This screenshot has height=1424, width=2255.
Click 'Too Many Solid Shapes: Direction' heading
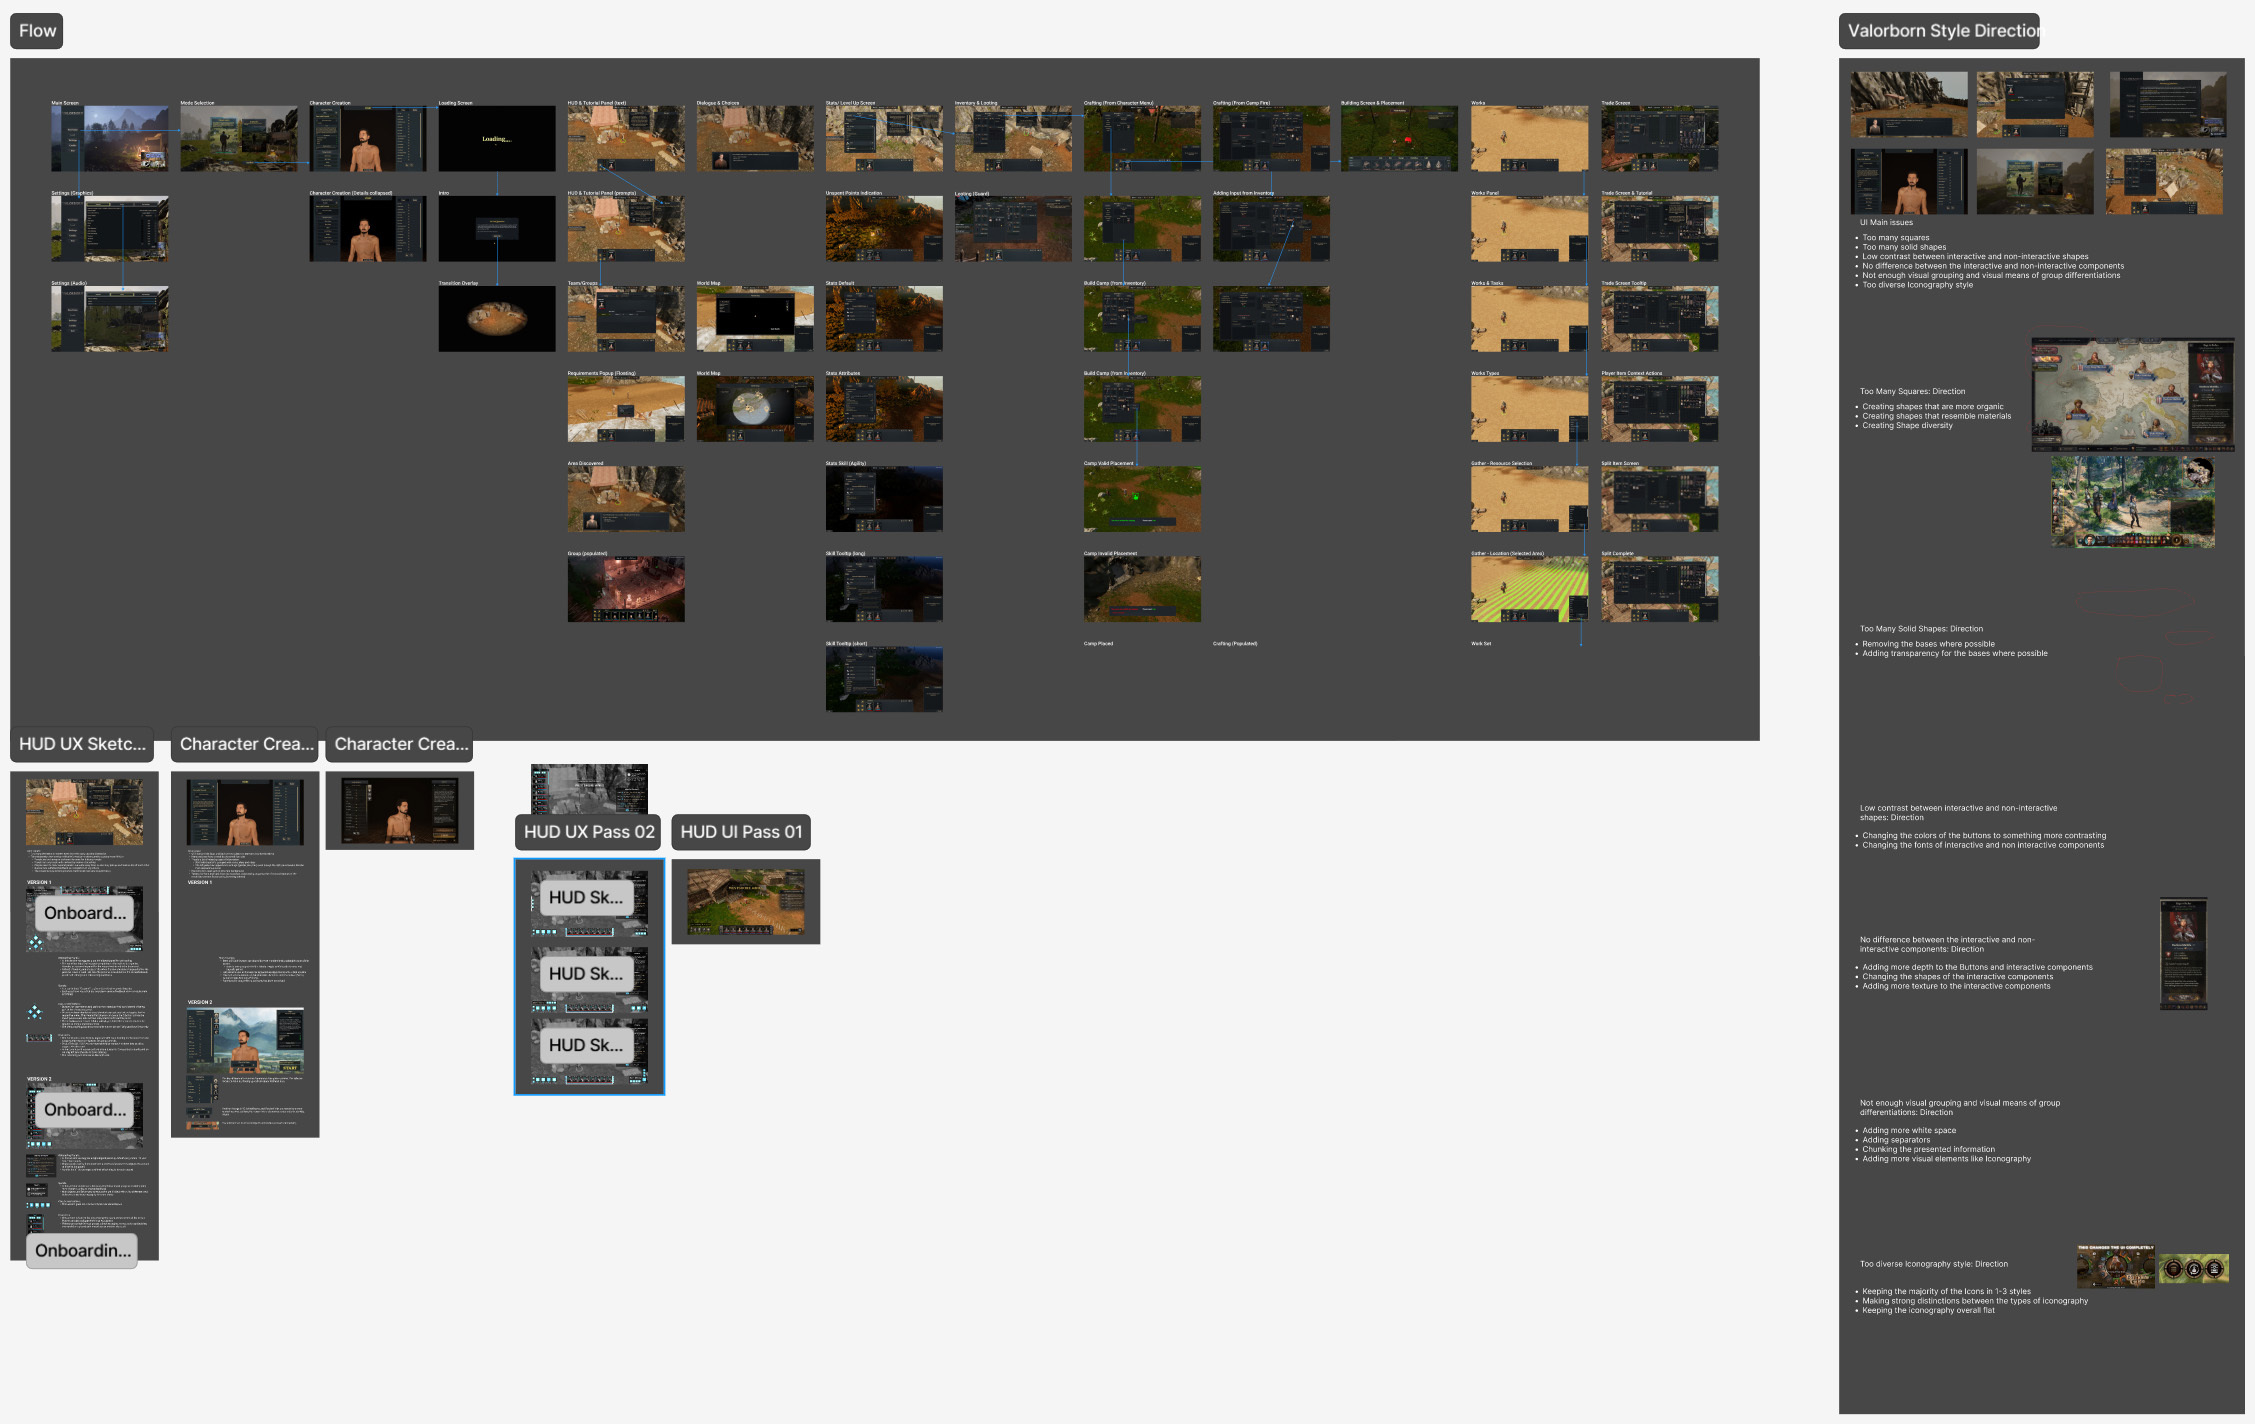pos(1921,629)
